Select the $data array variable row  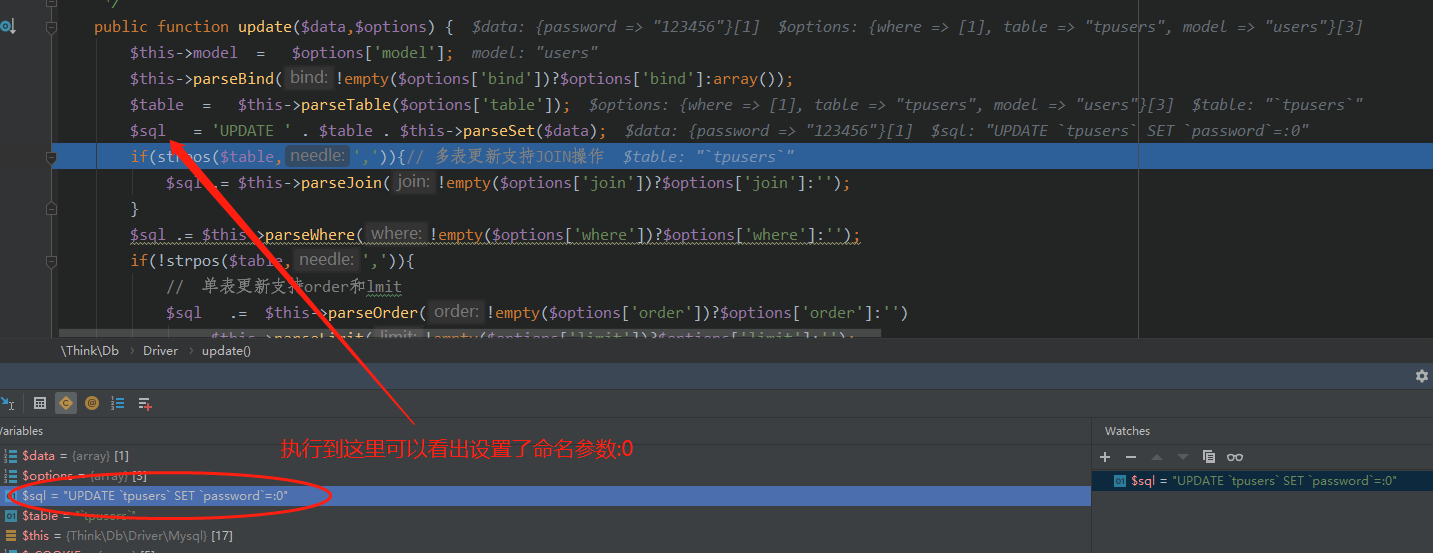point(545,455)
